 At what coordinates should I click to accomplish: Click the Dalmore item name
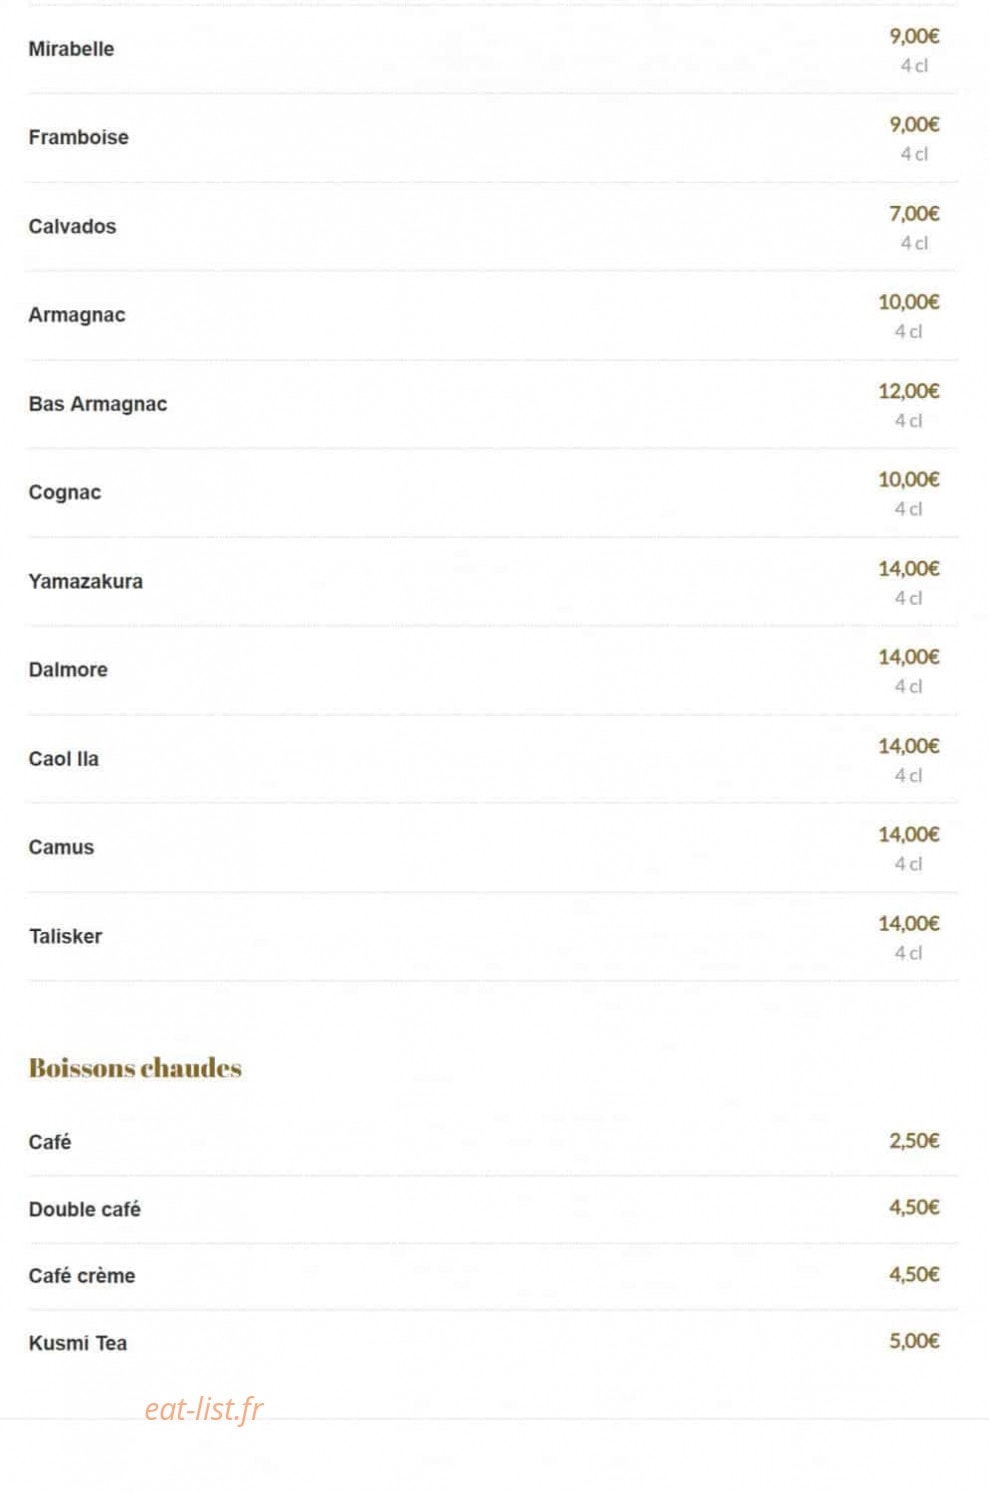tap(68, 670)
